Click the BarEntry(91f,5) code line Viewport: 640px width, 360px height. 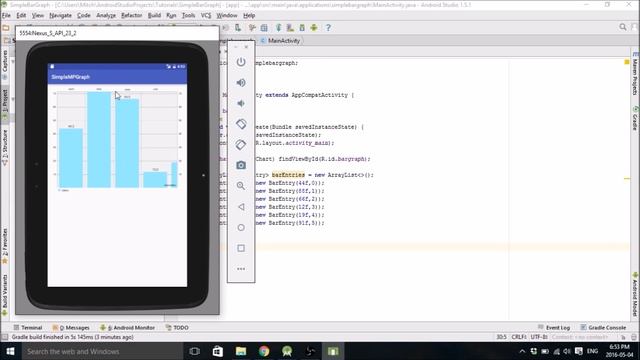(290, 223)
